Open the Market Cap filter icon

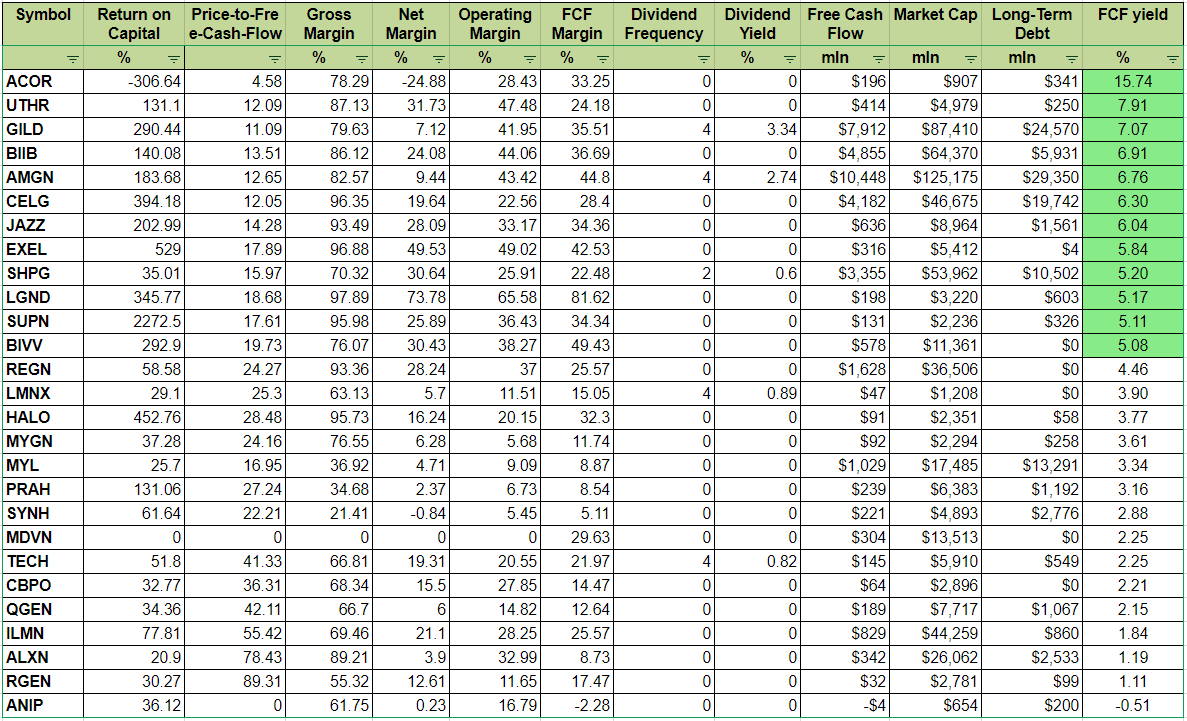[x=968, y=58]
